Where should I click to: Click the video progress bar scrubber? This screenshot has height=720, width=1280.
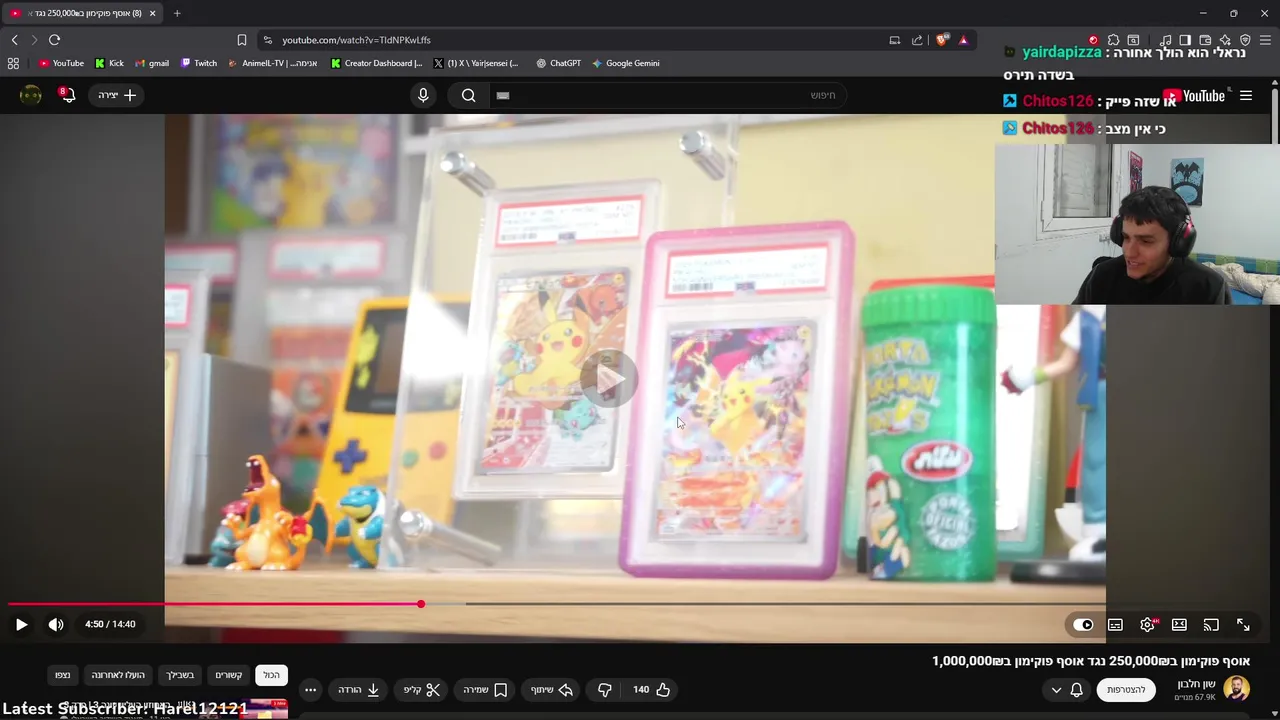click(421, 604)
